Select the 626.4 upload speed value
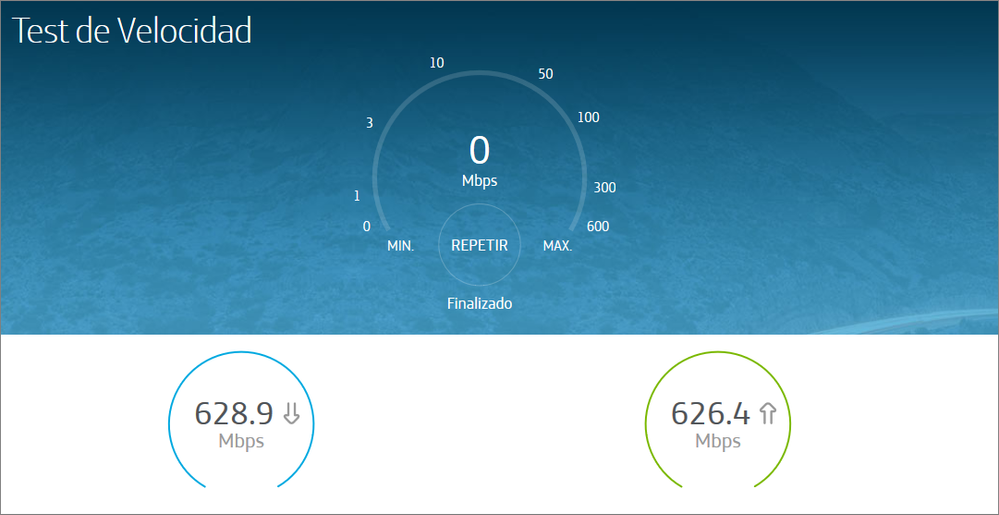The width and height of the screenshot is (999, 515). [x=710, y=414]
